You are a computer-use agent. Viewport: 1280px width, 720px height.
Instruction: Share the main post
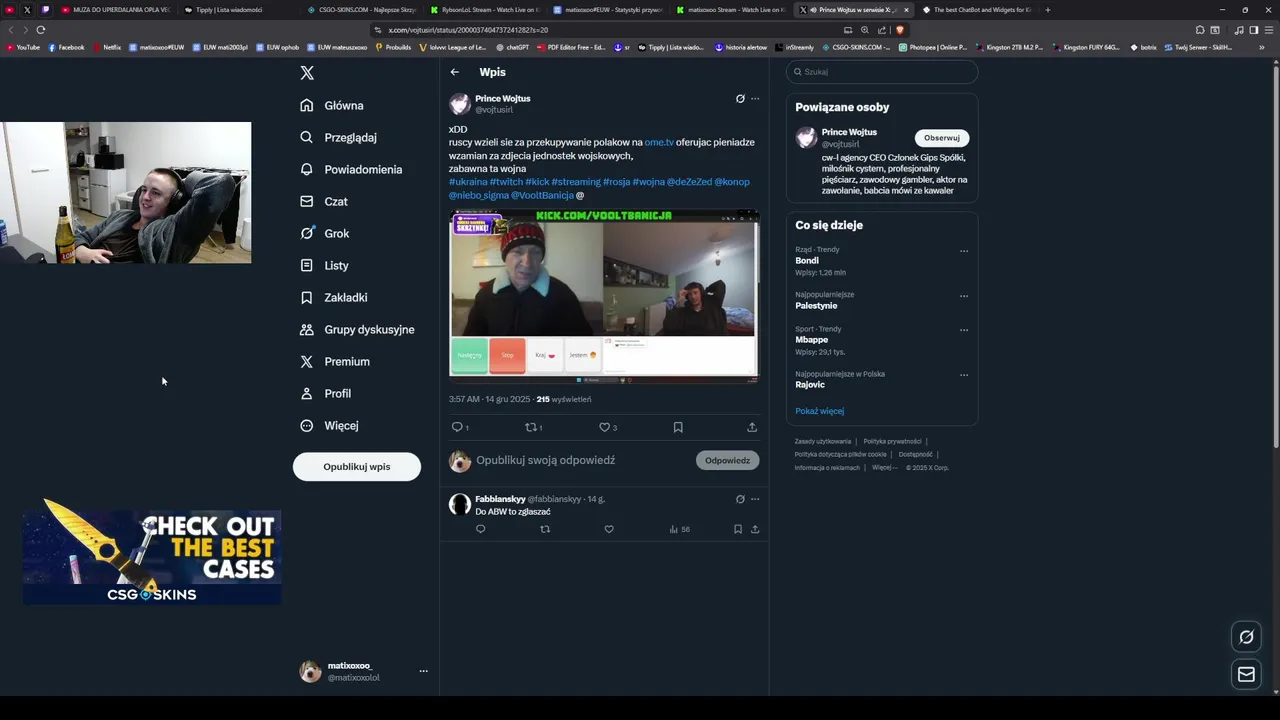[x=752, y=427]
